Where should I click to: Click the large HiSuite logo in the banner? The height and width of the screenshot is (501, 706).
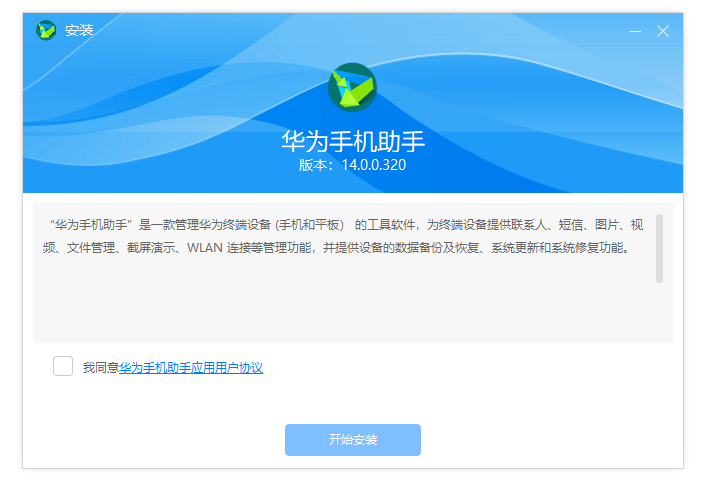pos(353,87)
